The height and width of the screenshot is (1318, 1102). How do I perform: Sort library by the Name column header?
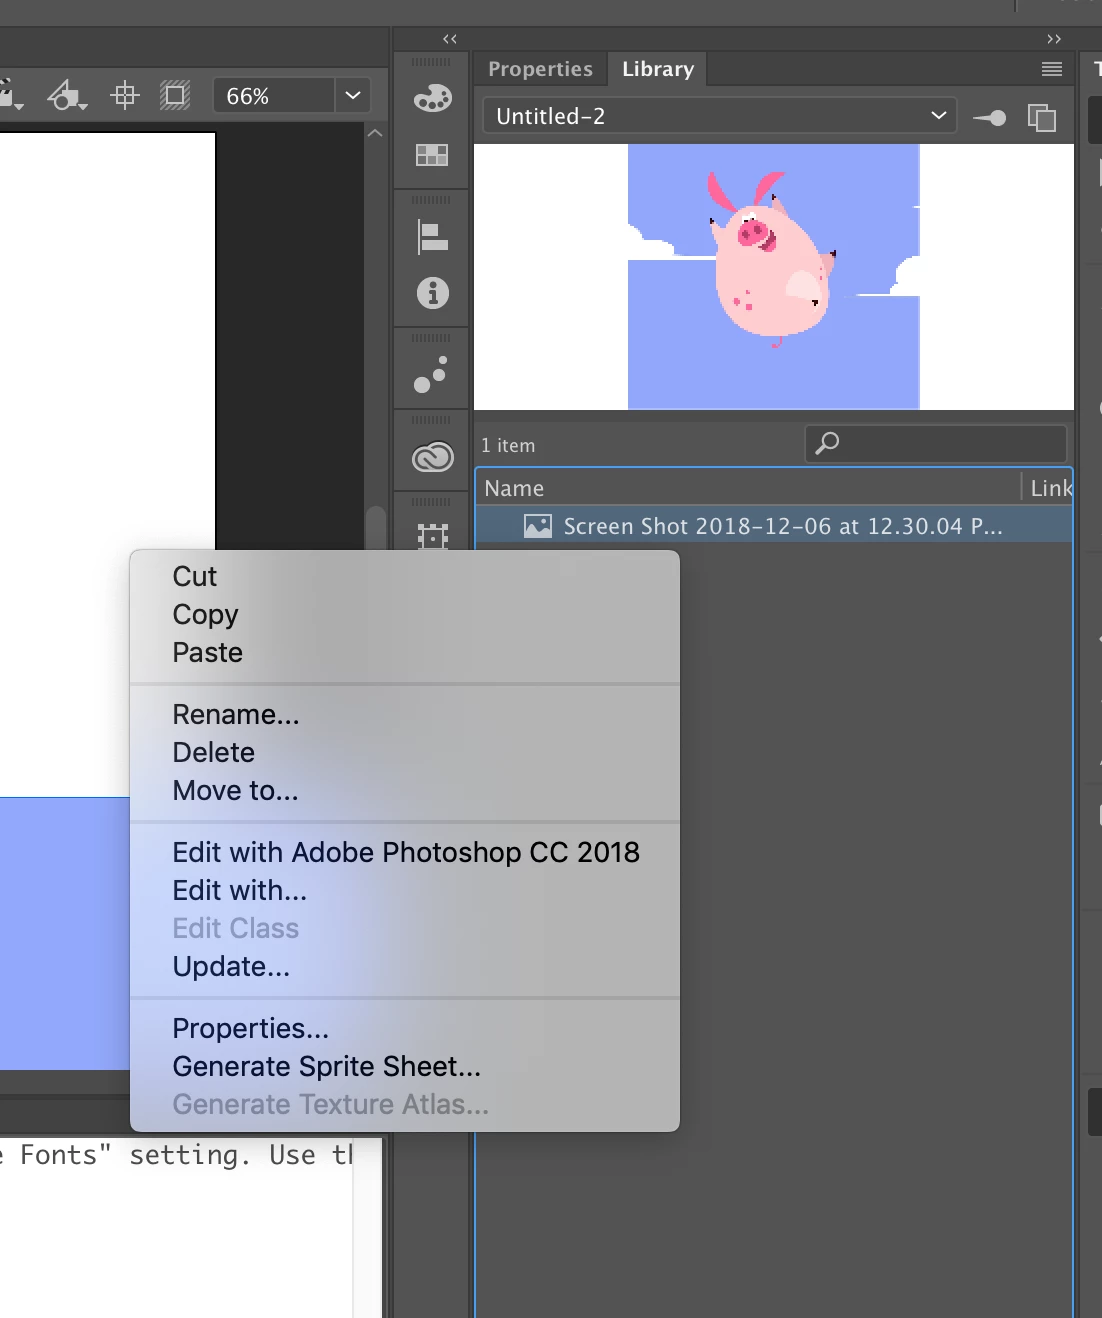tap(748, 488)
